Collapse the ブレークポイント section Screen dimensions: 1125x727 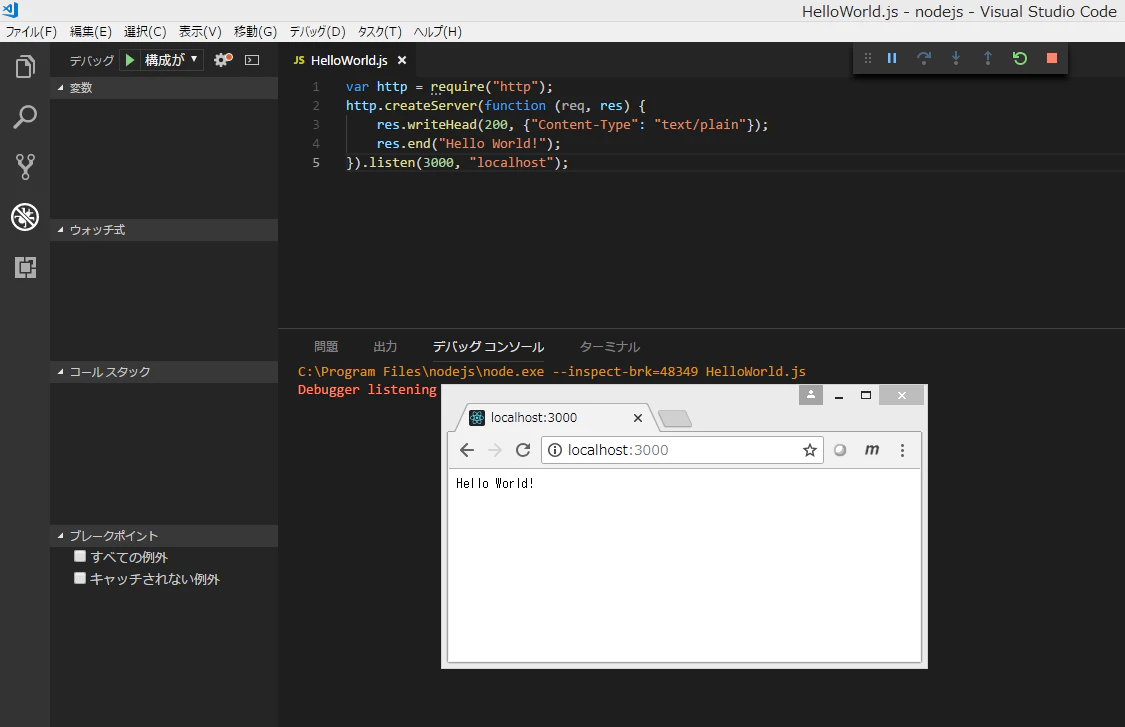pos(164,535)
